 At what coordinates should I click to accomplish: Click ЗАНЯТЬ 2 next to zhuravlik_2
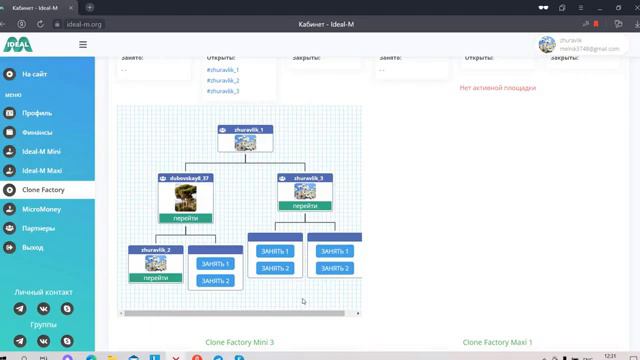tap(216, 281)
